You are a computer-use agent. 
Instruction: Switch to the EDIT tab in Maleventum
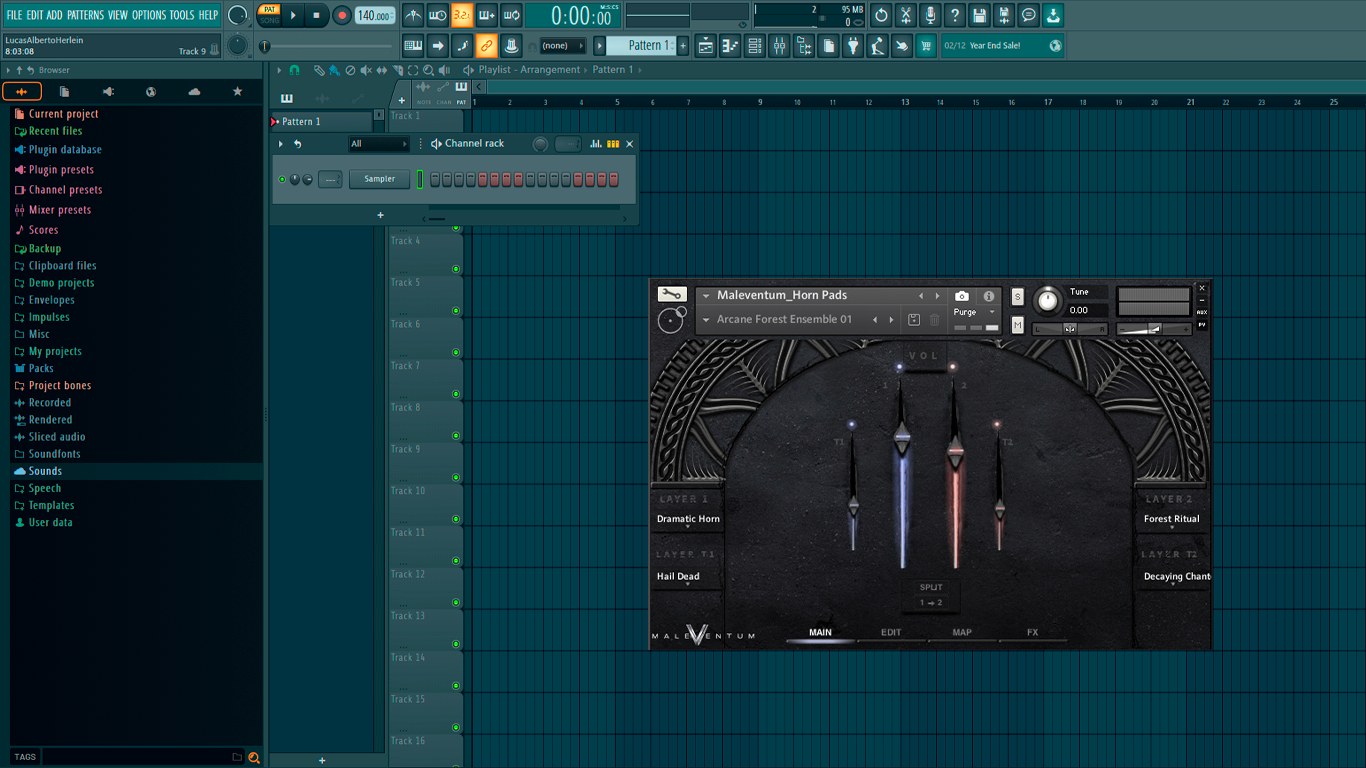coord(891,633)
